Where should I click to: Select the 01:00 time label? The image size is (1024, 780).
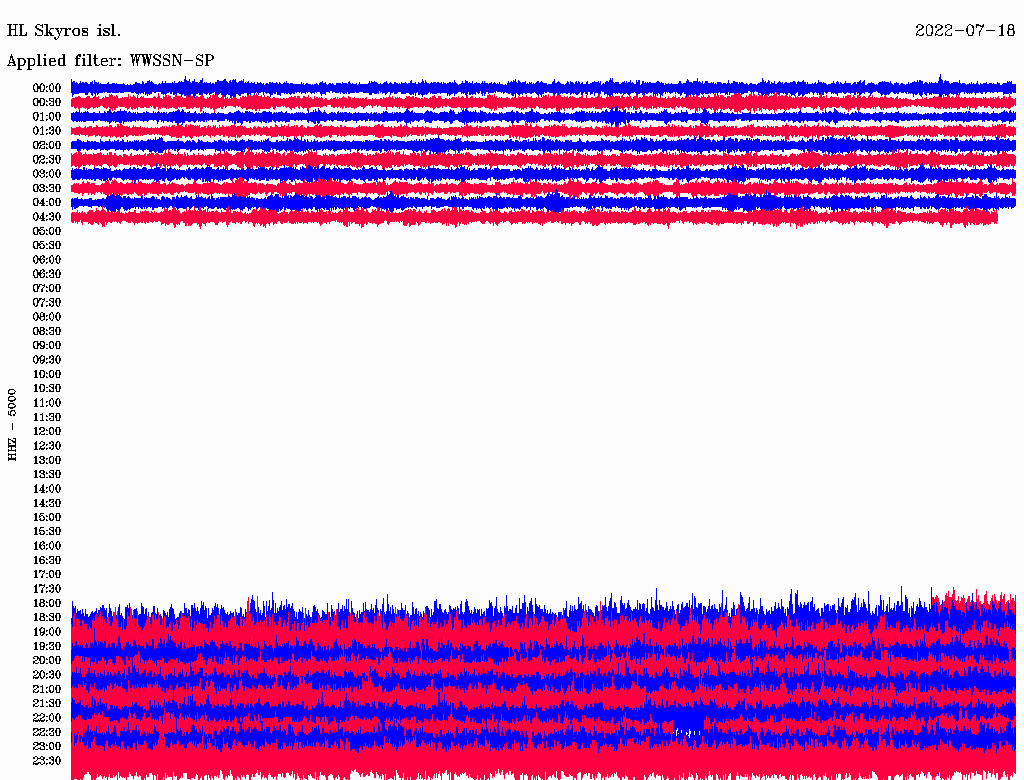coord(47,116)
